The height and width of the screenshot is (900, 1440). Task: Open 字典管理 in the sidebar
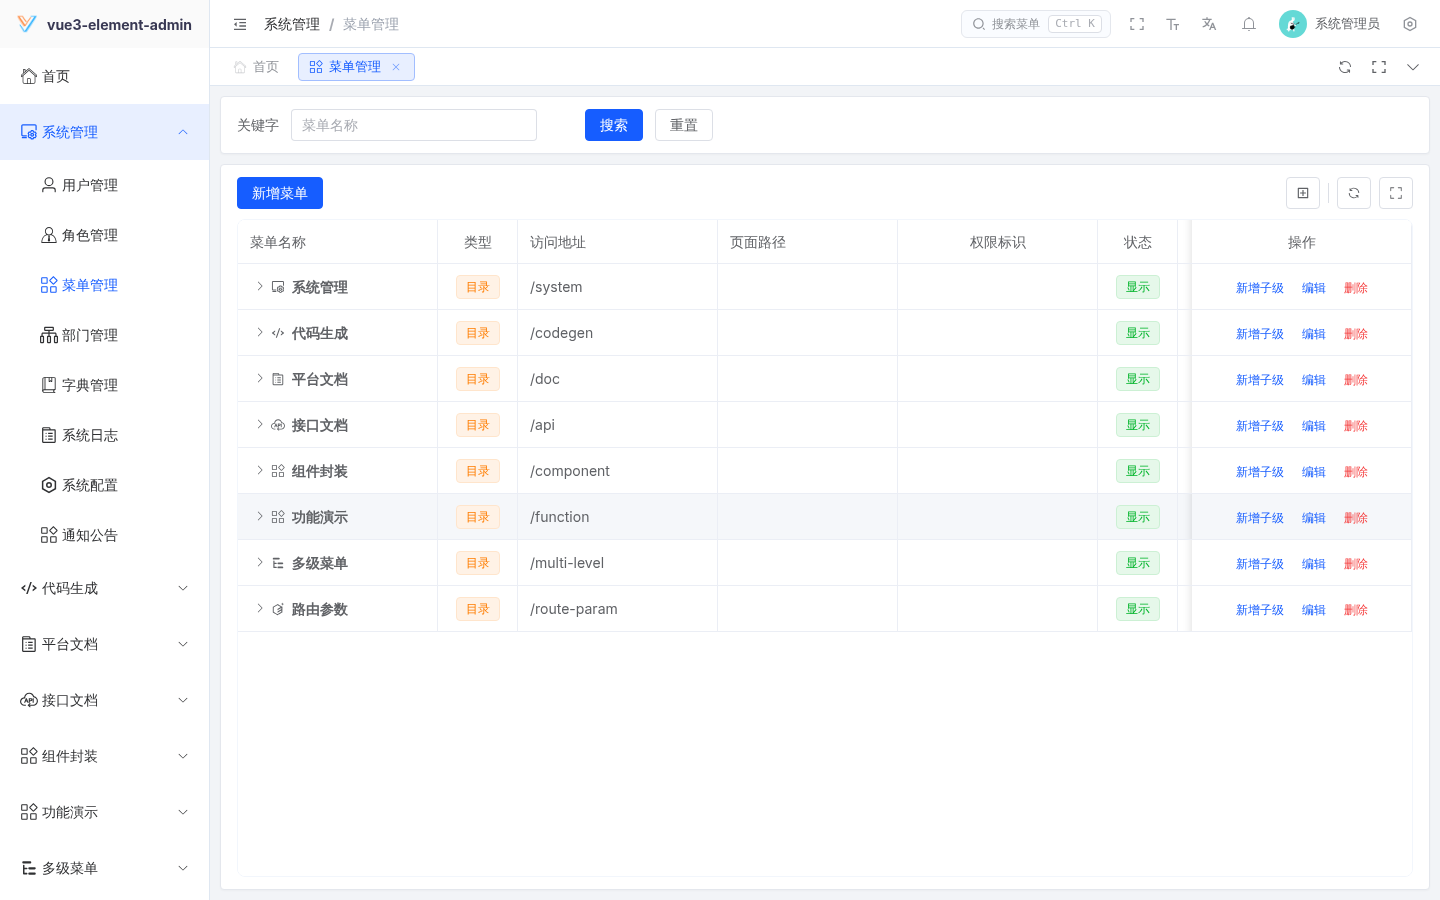point(105,385)
